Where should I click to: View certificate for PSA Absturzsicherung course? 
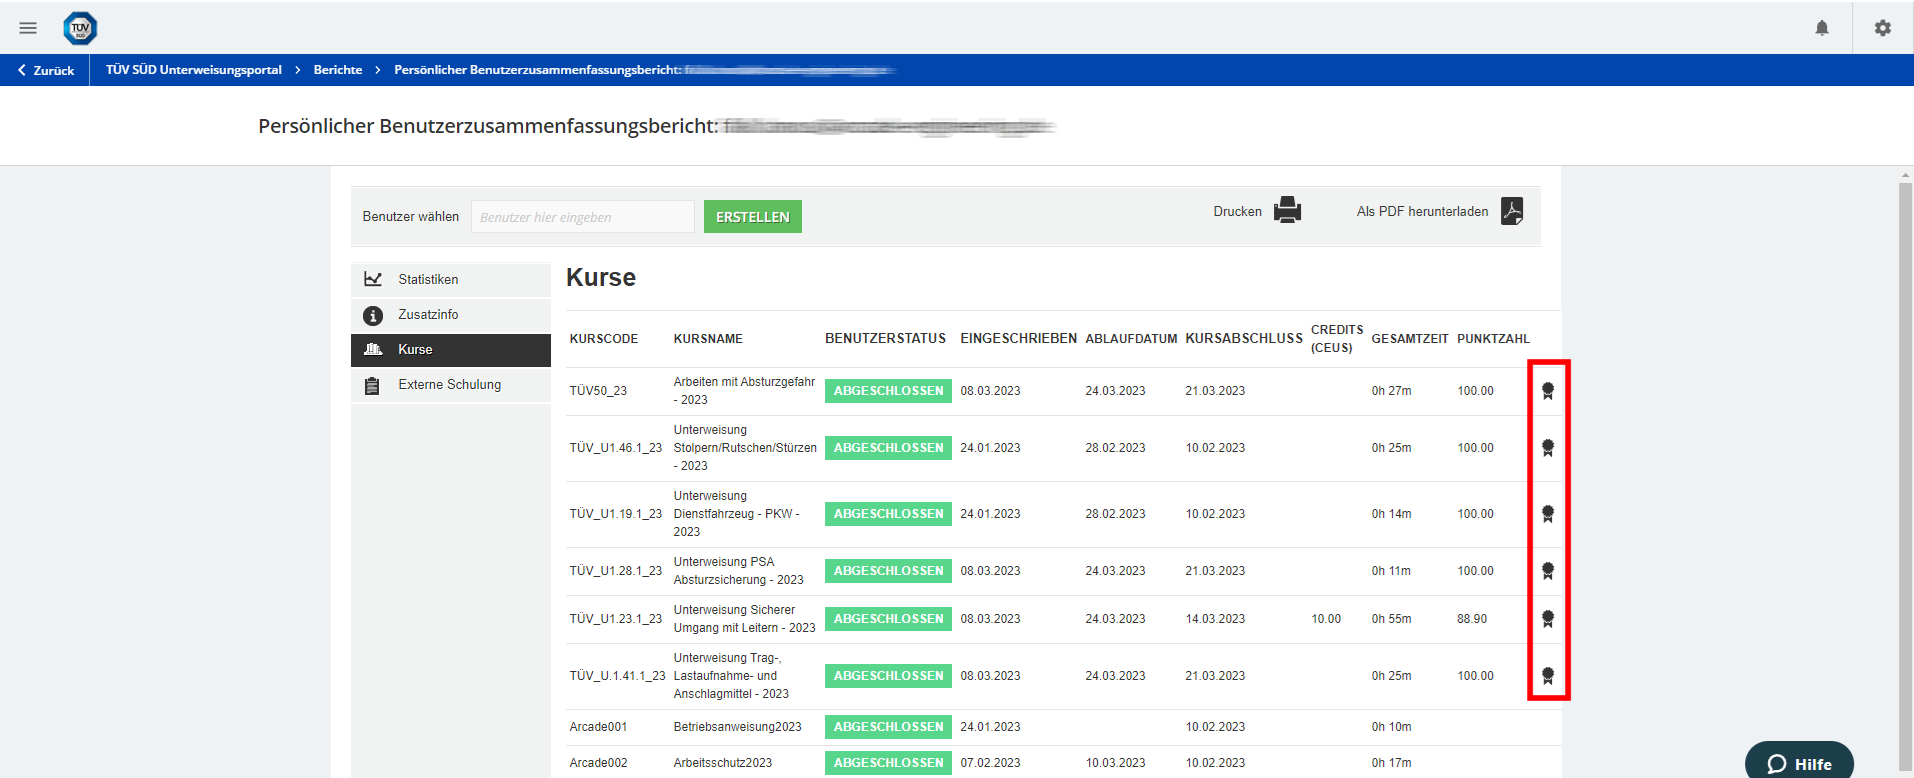click(x=1547, y=571)
